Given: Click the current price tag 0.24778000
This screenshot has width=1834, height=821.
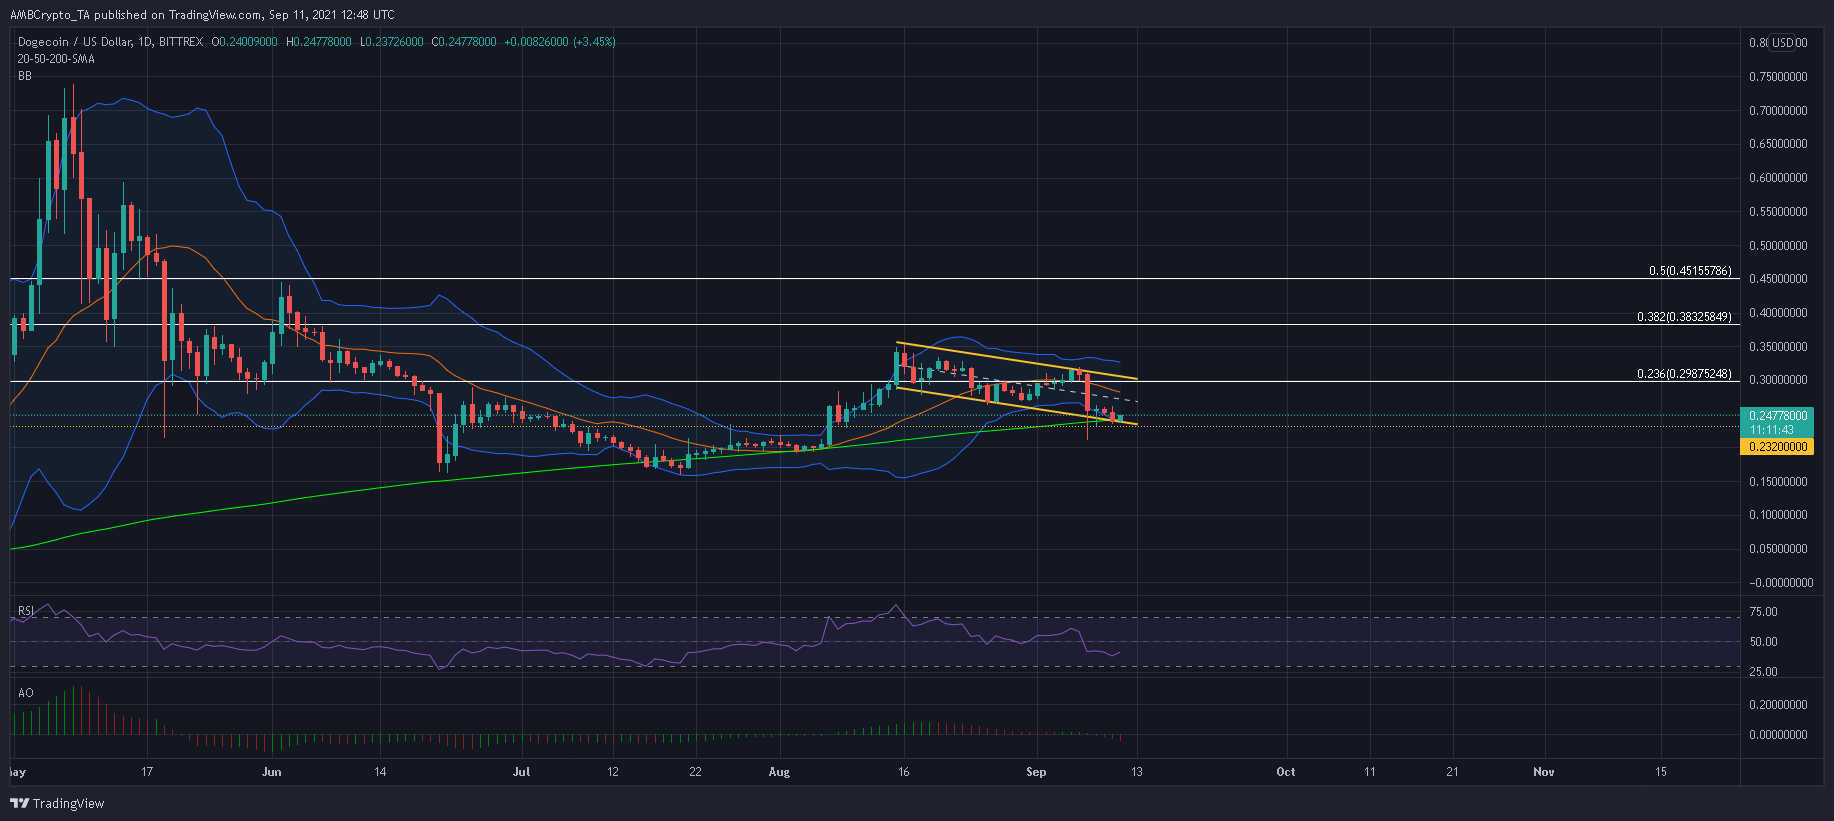Looking at the screenshot, I should 1777,415.
